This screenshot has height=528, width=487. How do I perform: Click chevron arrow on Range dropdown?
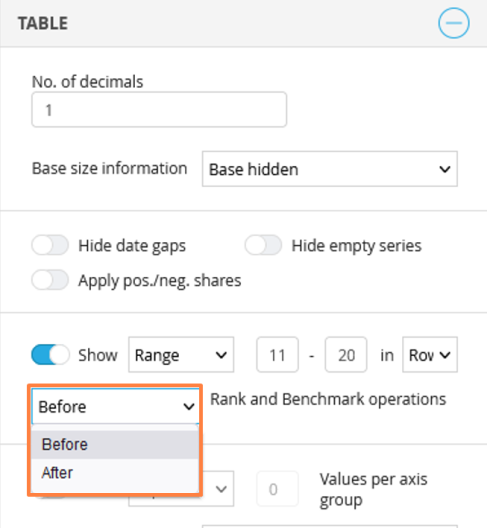221,355
